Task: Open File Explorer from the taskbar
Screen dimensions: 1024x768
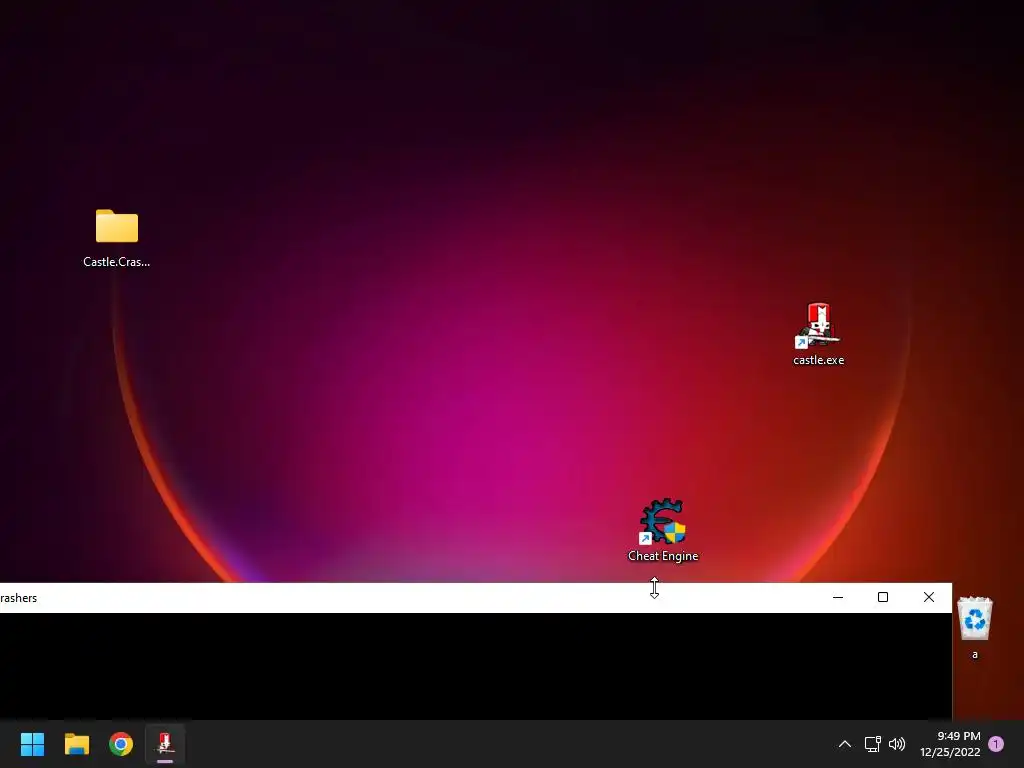Action: pyautogui.click(x=77, y=744)
